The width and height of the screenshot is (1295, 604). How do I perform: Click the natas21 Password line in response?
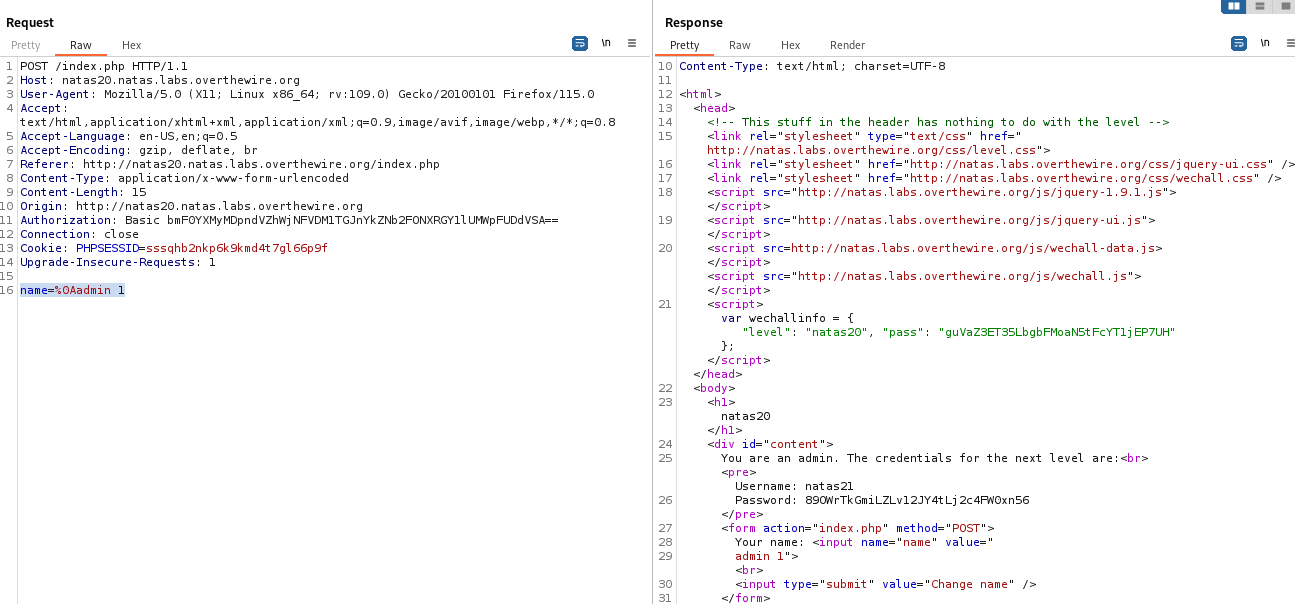(x=882, y=500)
